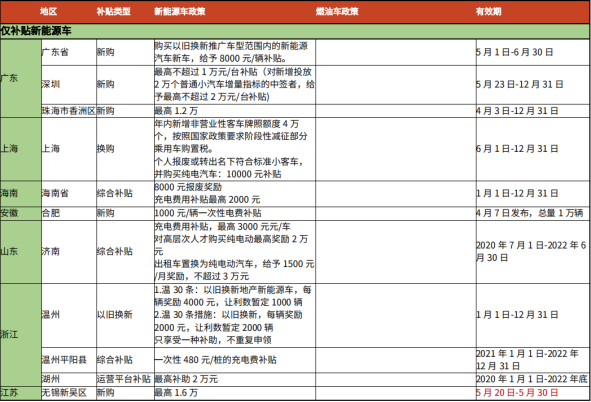Click validity 5 月 23 日-12 月 31 日

click(533, 84)
